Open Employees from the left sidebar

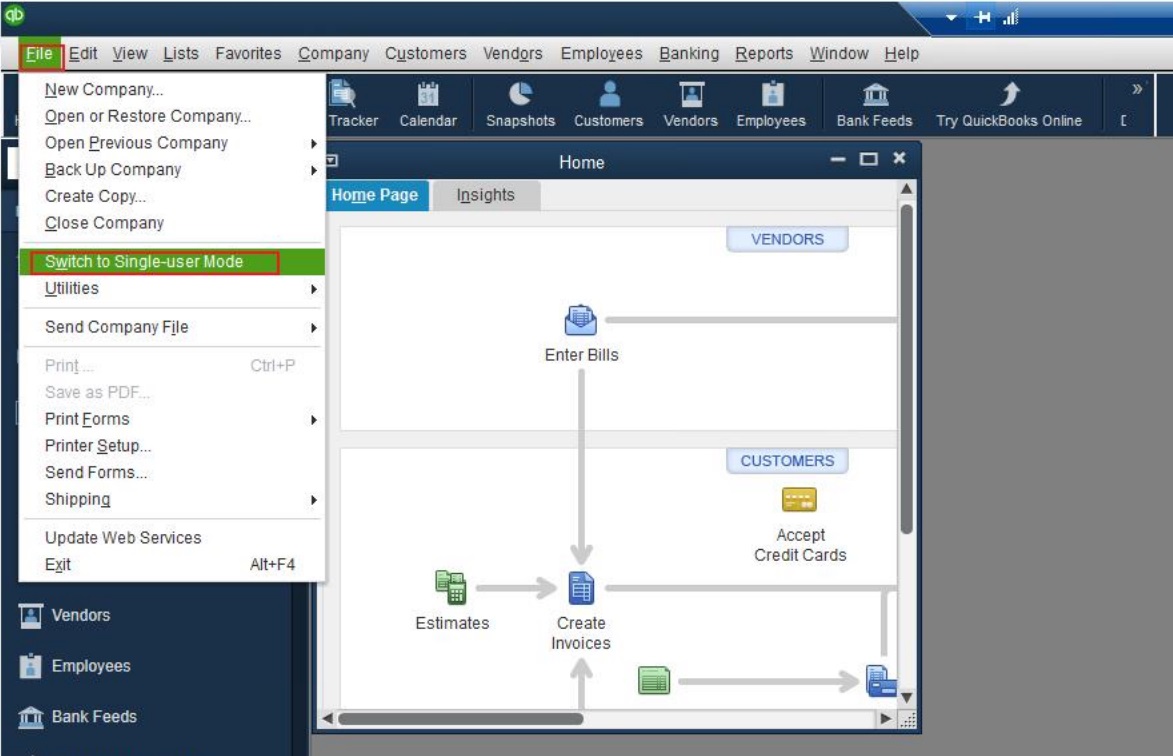90,666
